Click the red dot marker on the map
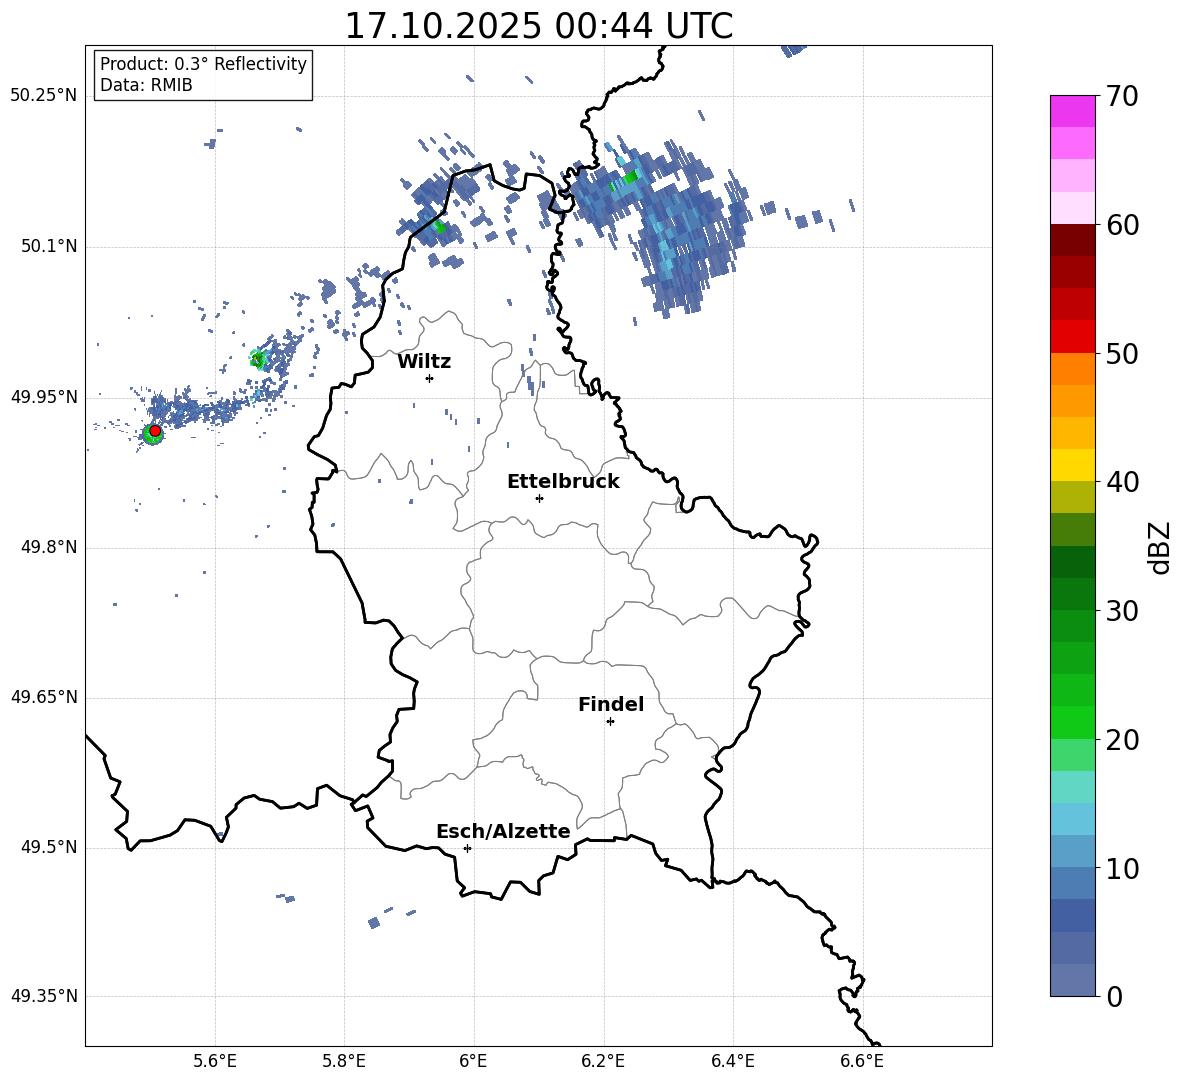Viewport: 1184px width, 1081px height. (155, 430)
